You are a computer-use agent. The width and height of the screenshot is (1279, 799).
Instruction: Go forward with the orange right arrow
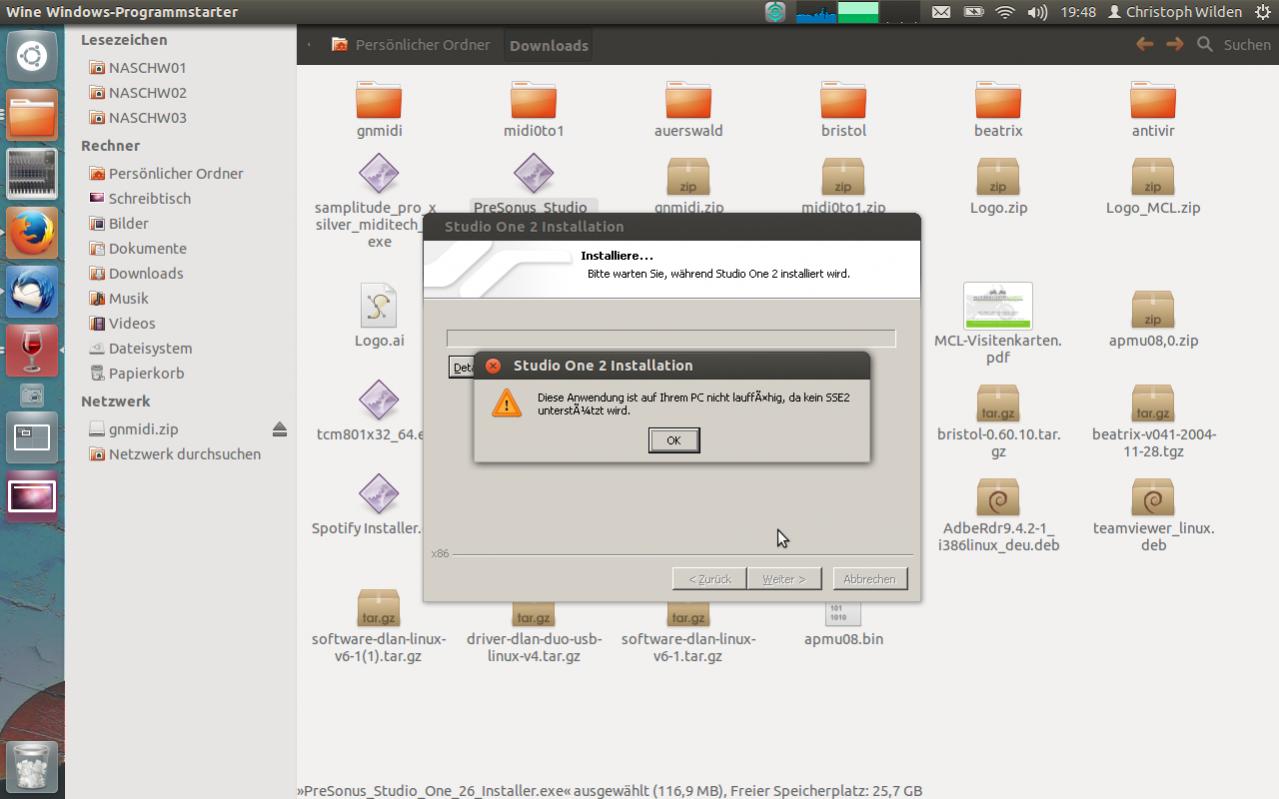coord(1174,44)
